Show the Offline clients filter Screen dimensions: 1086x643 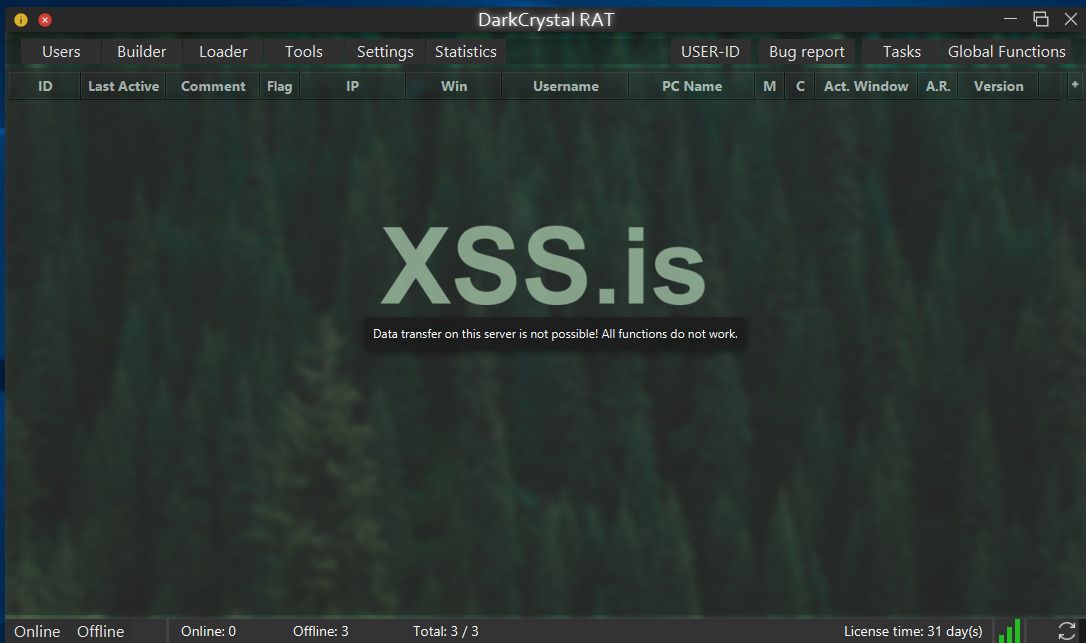pos(100,631)
